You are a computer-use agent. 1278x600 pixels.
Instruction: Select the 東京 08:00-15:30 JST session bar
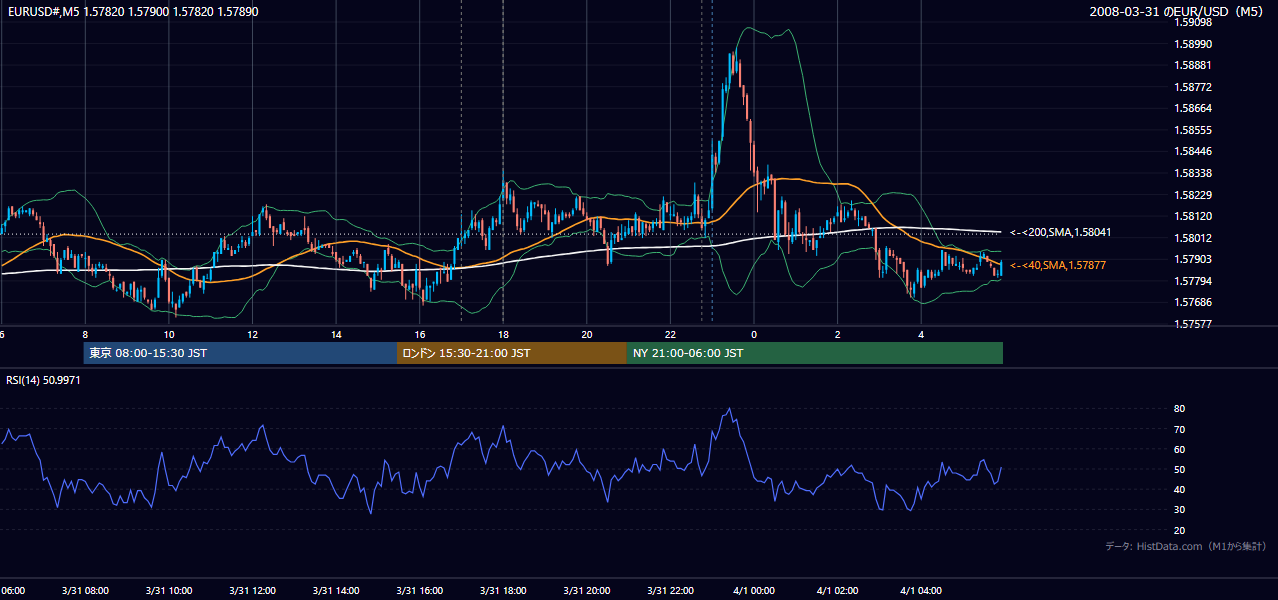coord(240,353)
